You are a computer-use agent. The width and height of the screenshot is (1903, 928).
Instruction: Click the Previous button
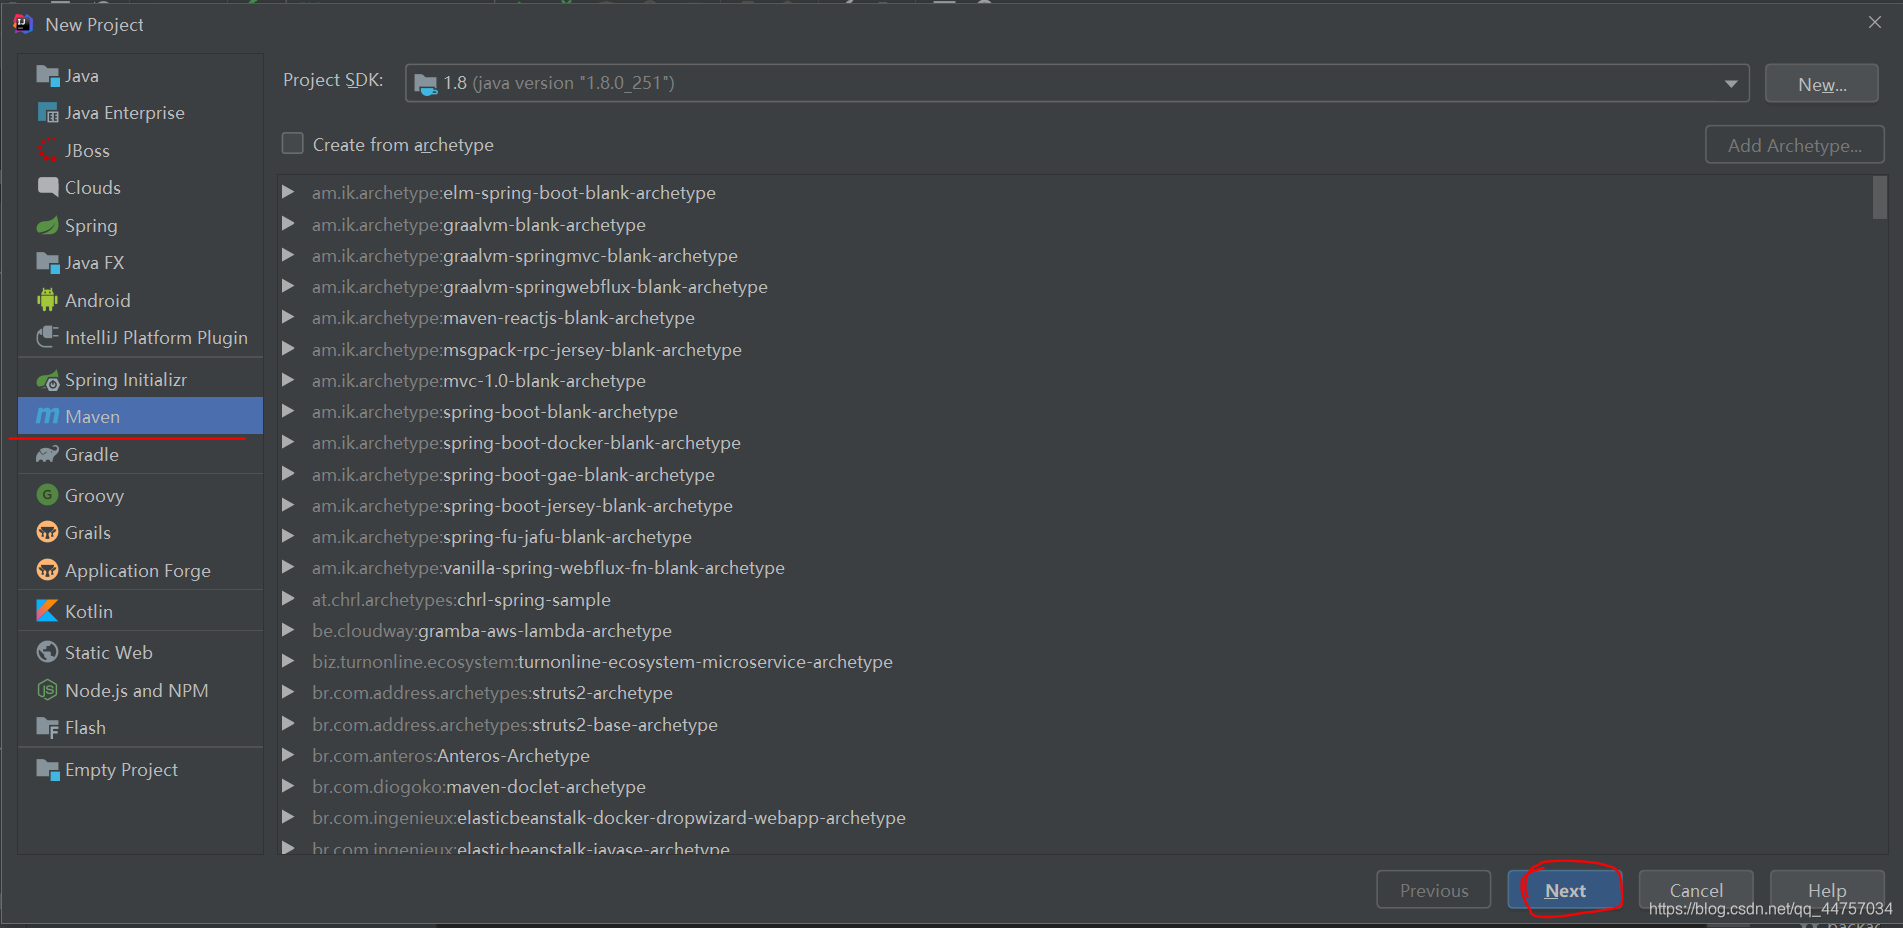[x=1433, y=890]
